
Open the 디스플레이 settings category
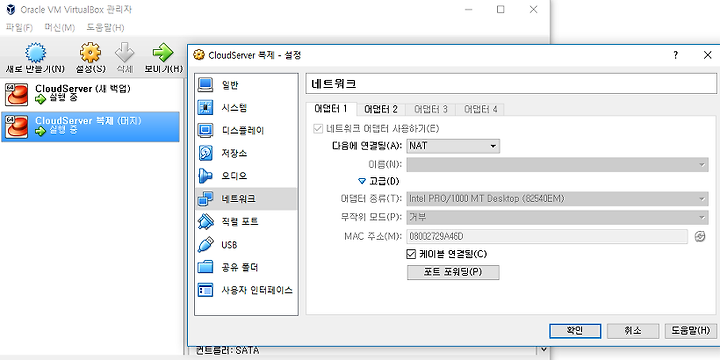point(247,130)
